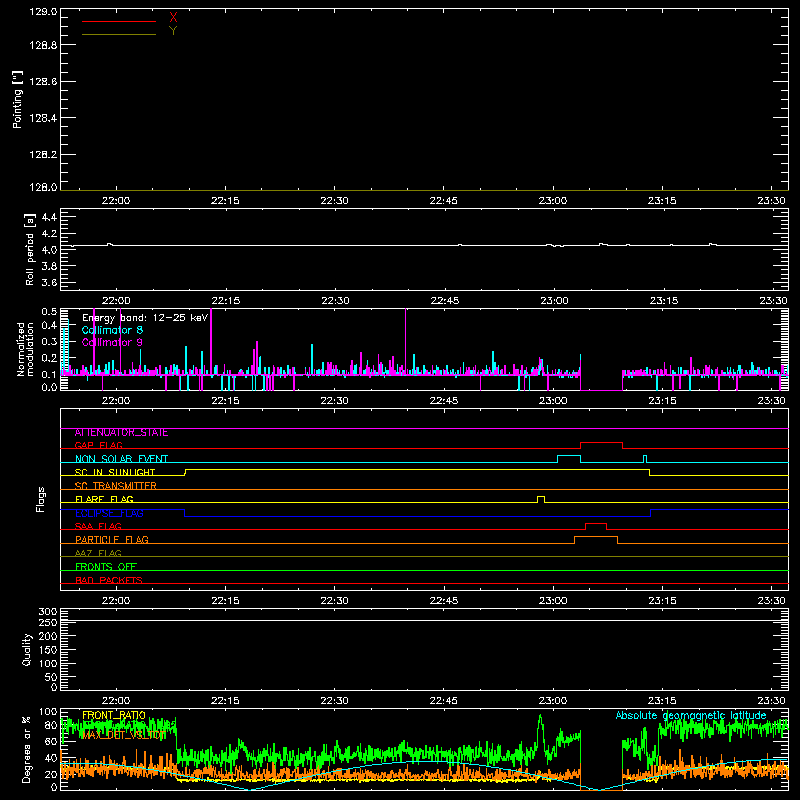Click the 'Degrees or %' axis title
The image size is (800, 800).
26,749
